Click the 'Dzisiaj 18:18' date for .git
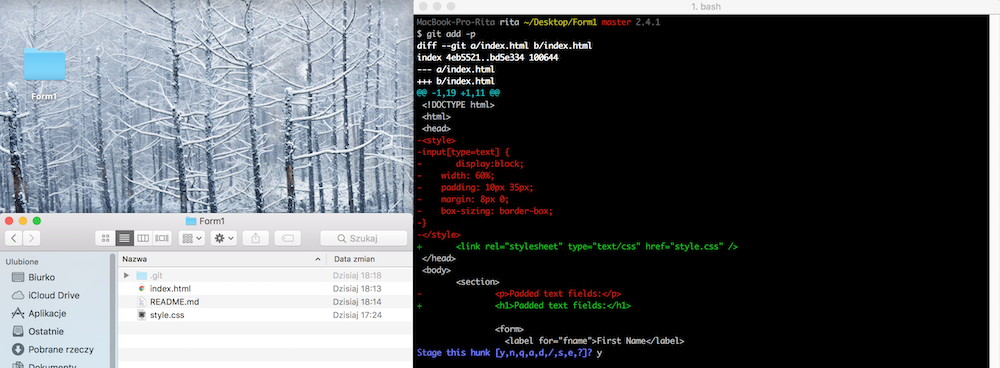The height and width of the screenshot is (368, 1000). pos(357,276)
